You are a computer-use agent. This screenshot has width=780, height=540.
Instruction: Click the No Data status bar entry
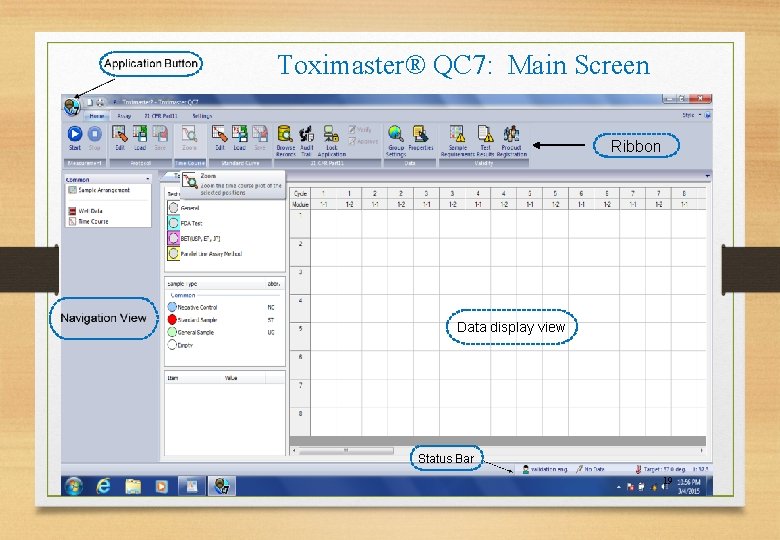[590, 469]
